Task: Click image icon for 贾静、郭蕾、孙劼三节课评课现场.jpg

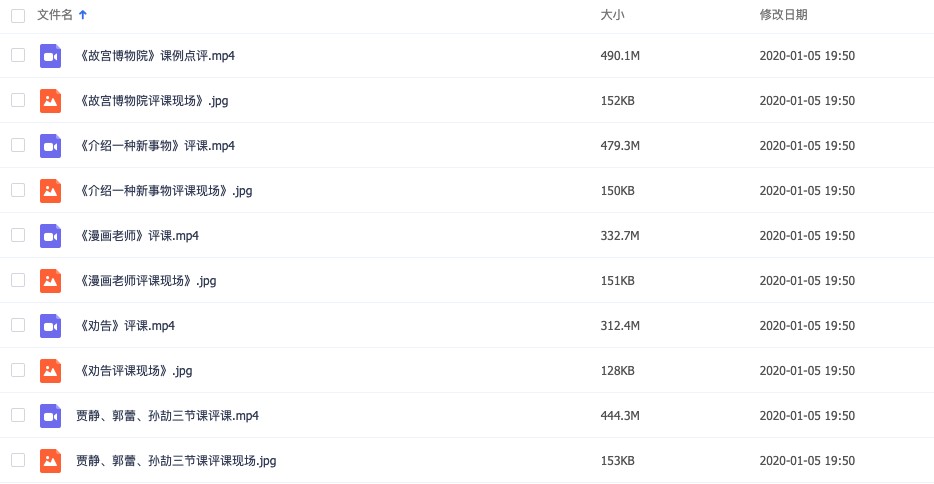Action: click(x=50, y=460)
